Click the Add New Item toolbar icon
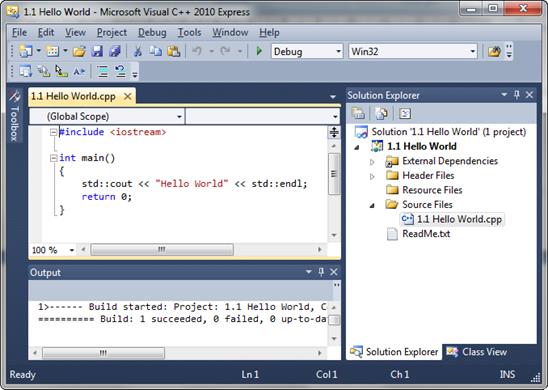Image resolution: width=548 pixels, height=390 pixels. click(x=53, y=51)
